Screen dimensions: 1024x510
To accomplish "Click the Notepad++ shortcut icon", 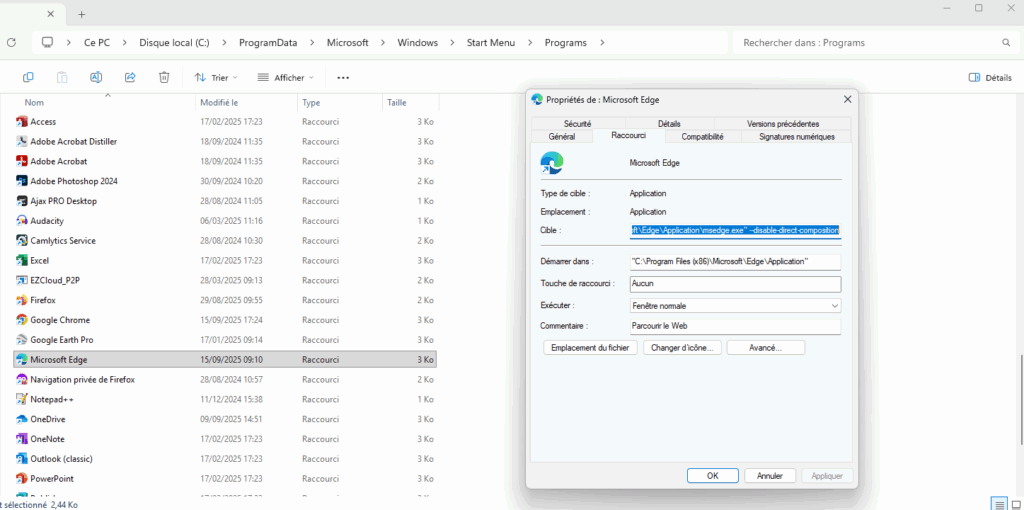I will [22, 399].
